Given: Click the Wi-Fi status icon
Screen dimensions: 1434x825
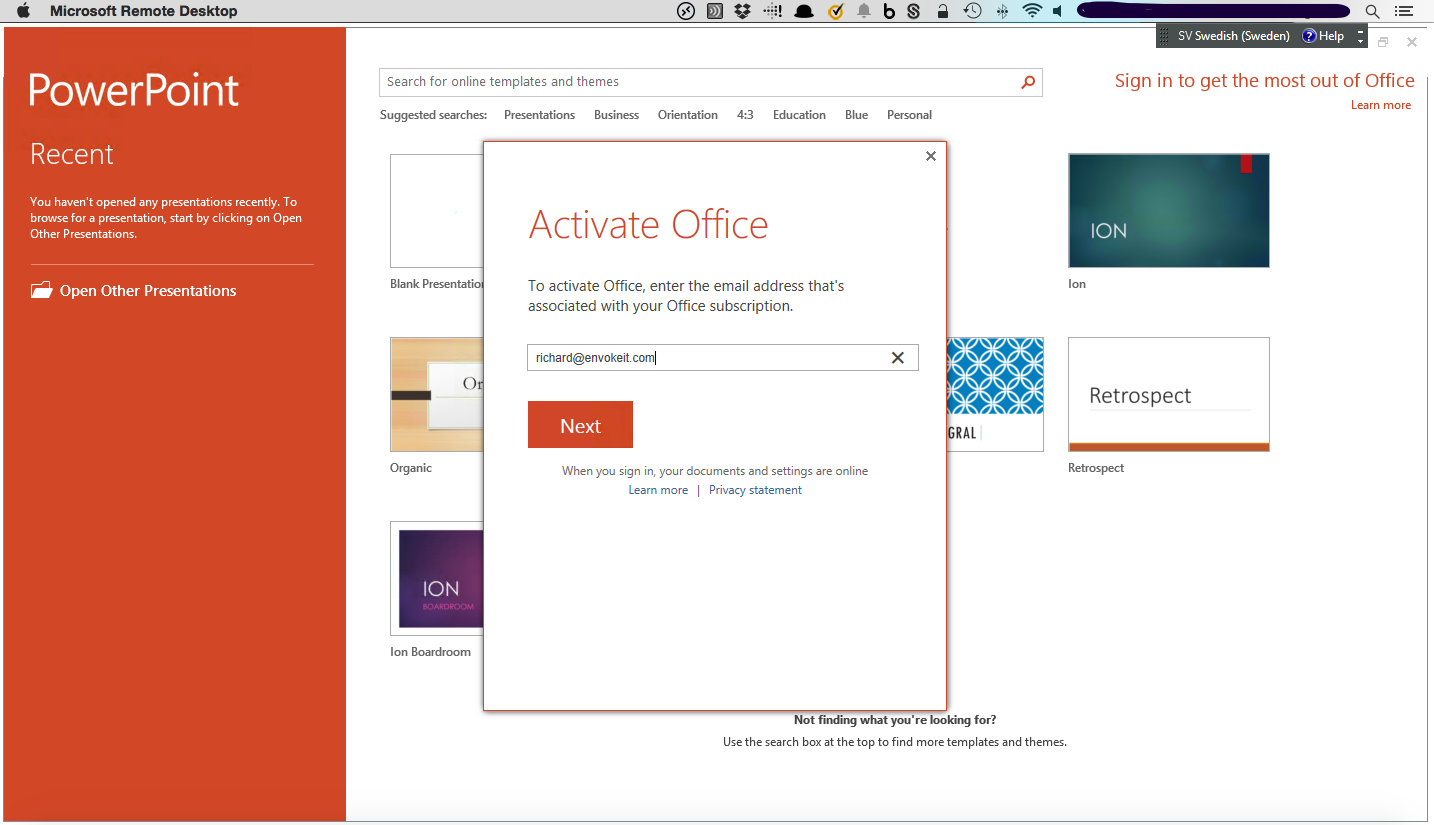Looking at the screenshot, I should click(1031, 11).
